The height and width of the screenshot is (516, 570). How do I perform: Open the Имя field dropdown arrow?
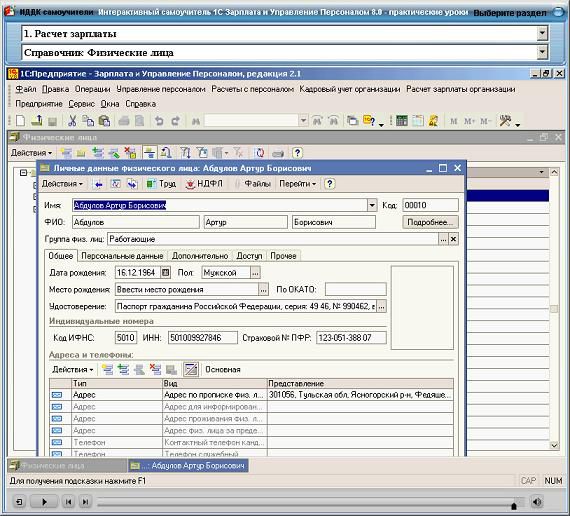tap(372, 205)
